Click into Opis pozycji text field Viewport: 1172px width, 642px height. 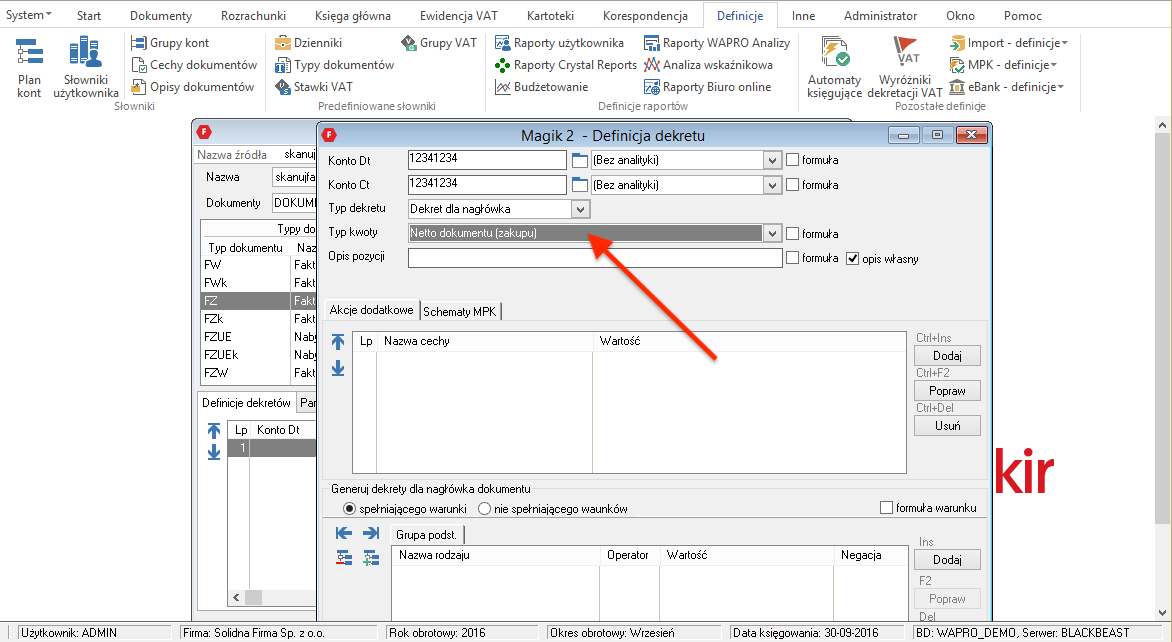click(x=594, y=259)
